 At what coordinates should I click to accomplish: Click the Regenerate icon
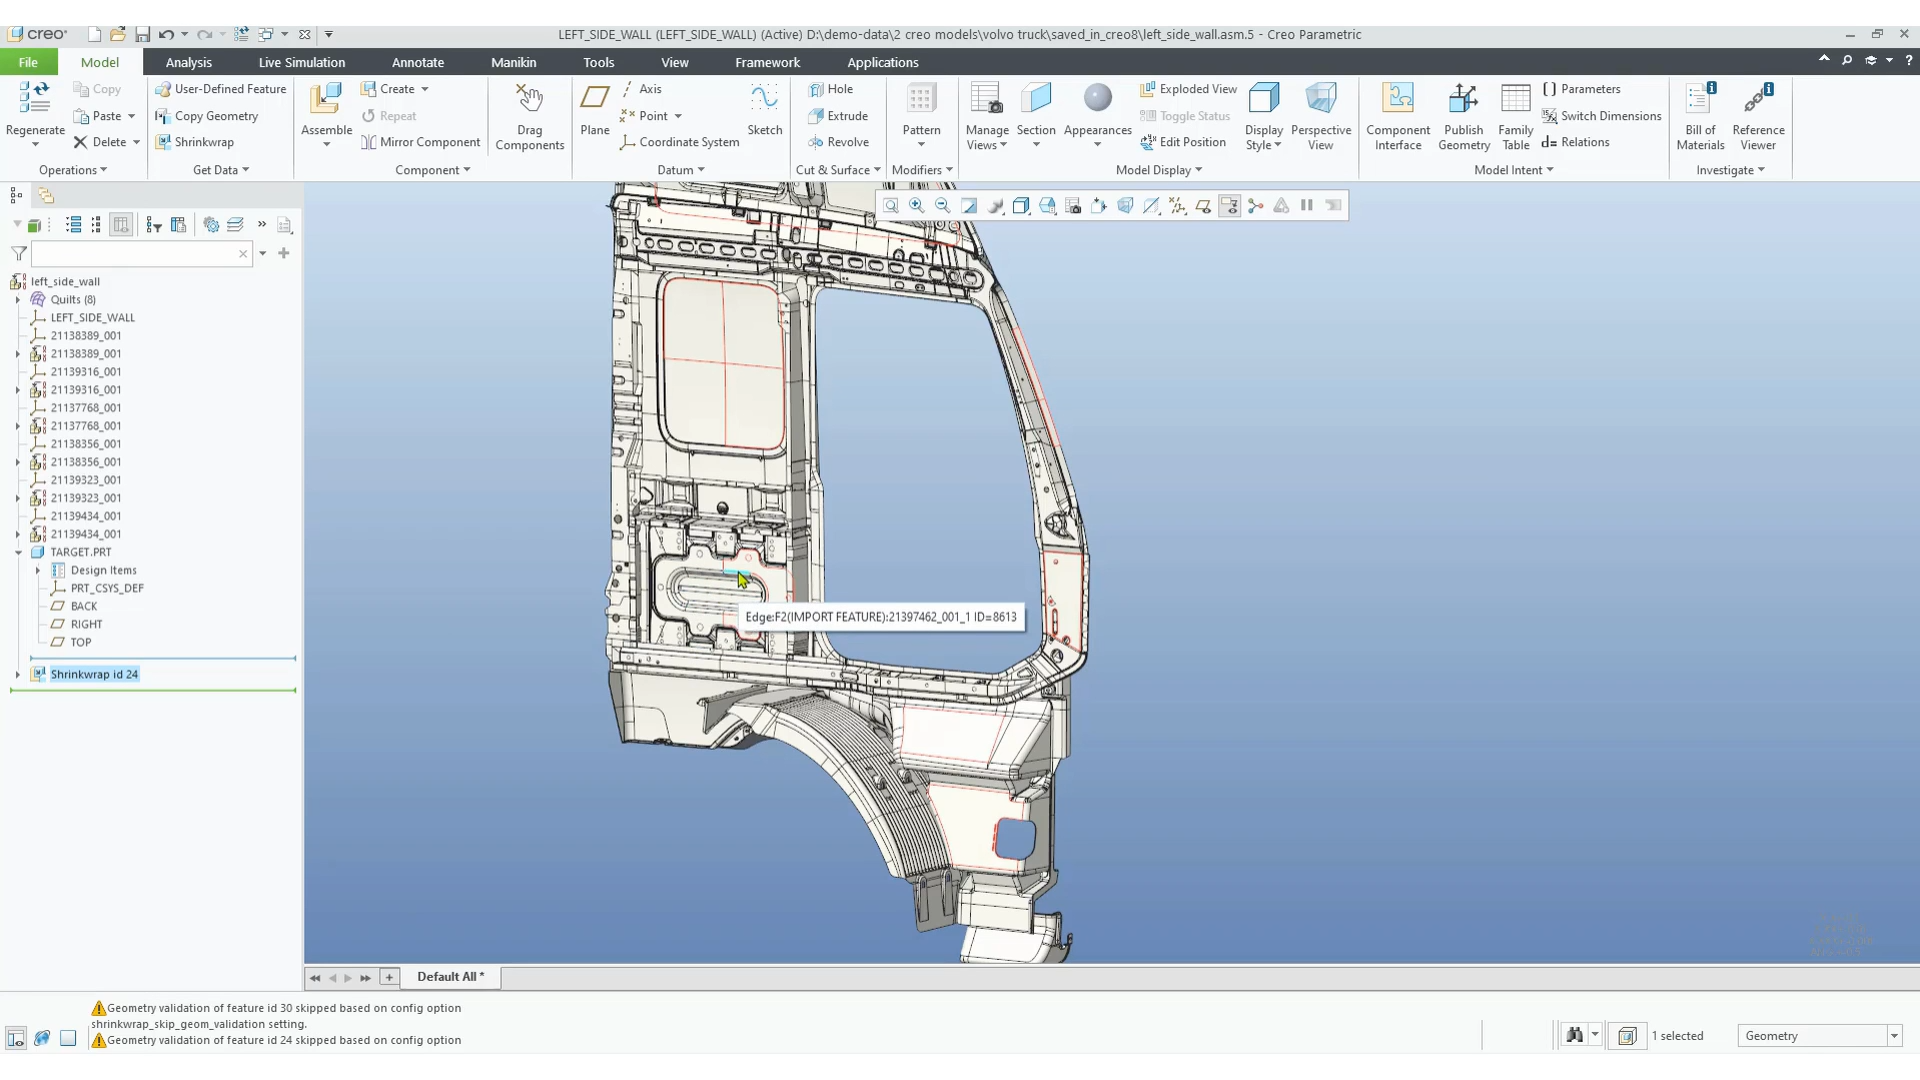tap(35, 98)
